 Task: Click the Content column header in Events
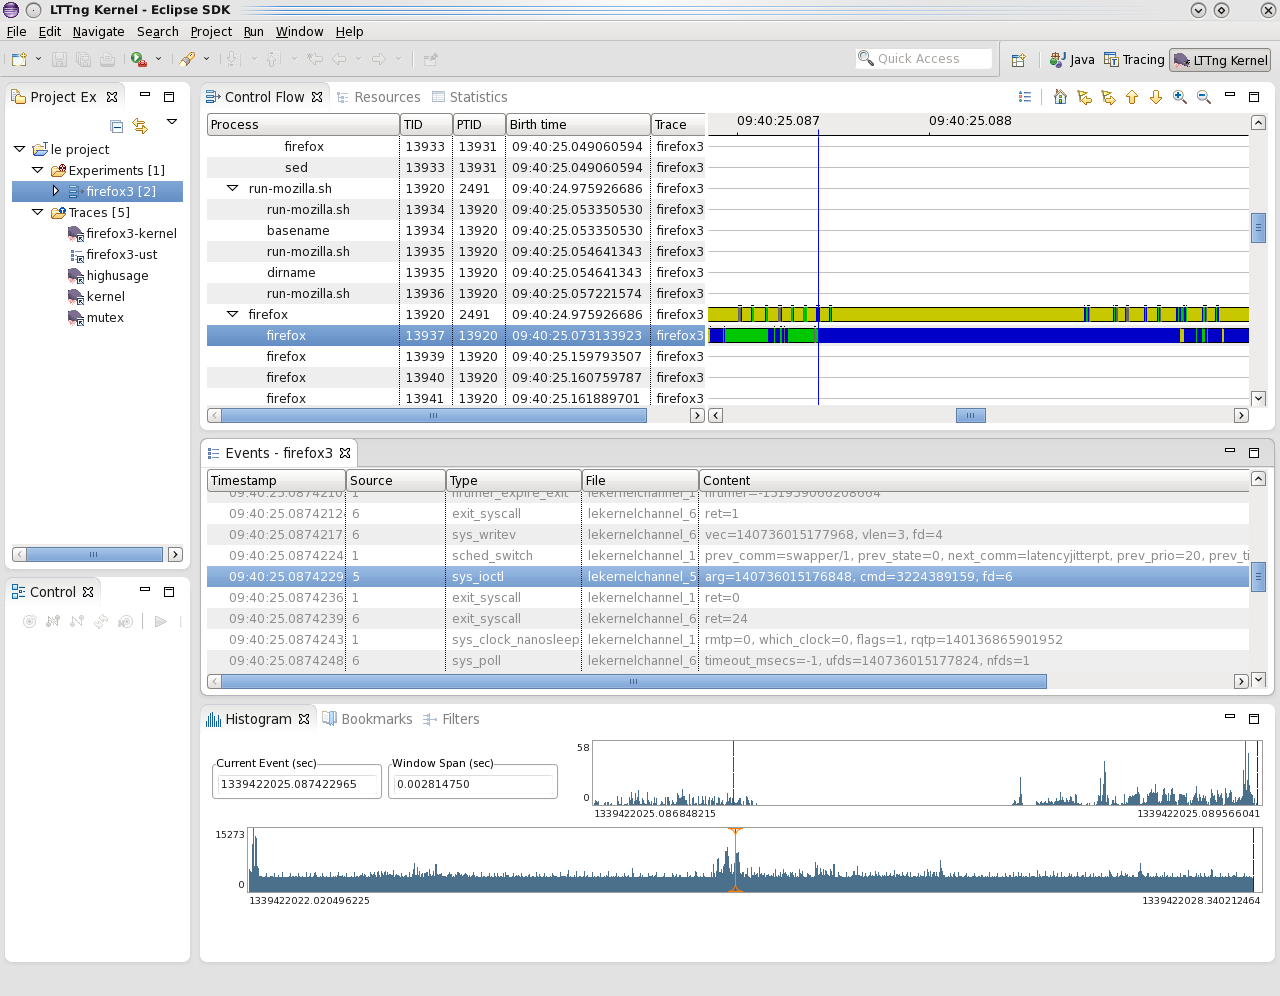pyautogui.click(x=975, y=480)
